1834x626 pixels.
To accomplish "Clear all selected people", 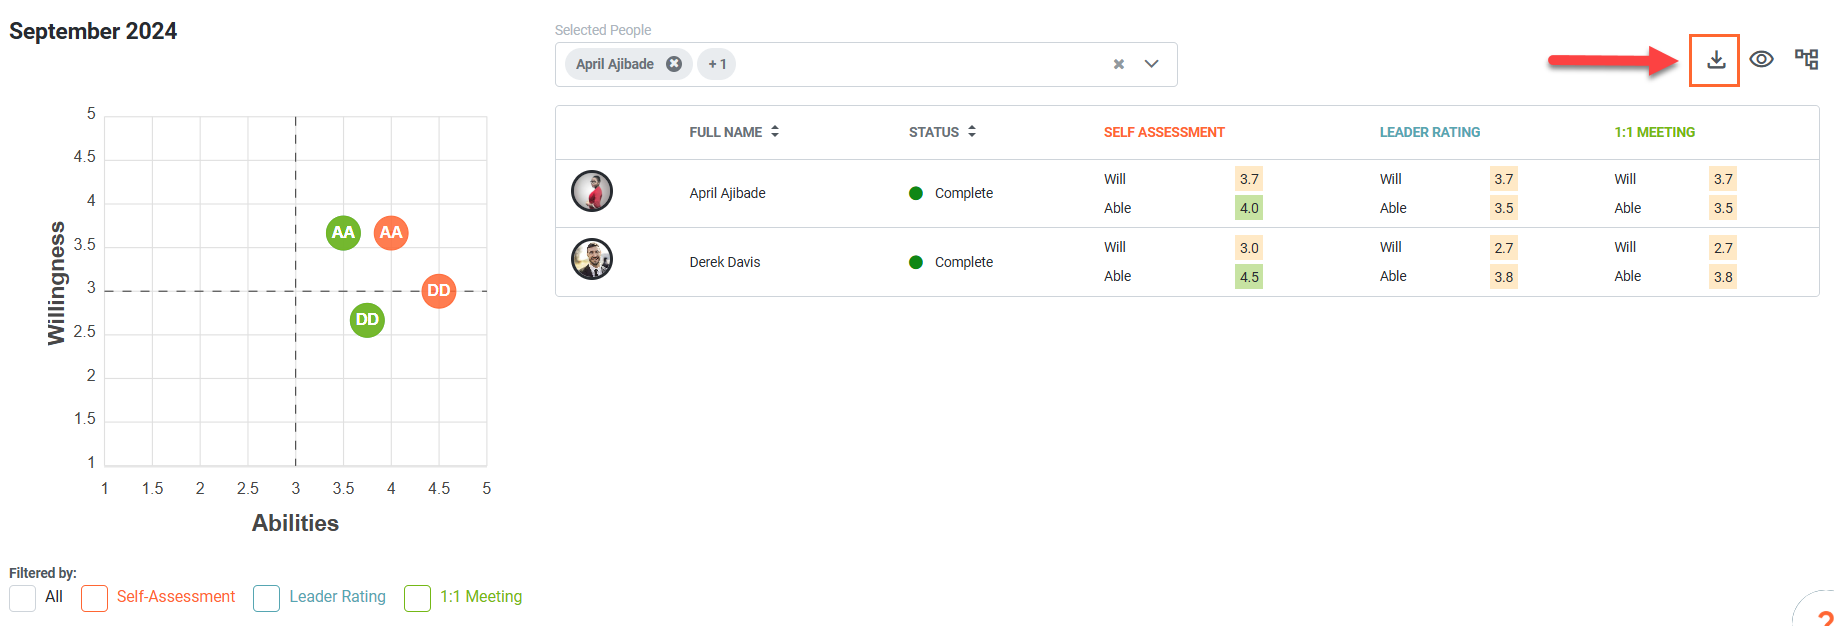I will pyautogui.click(x=1119, y=64).
